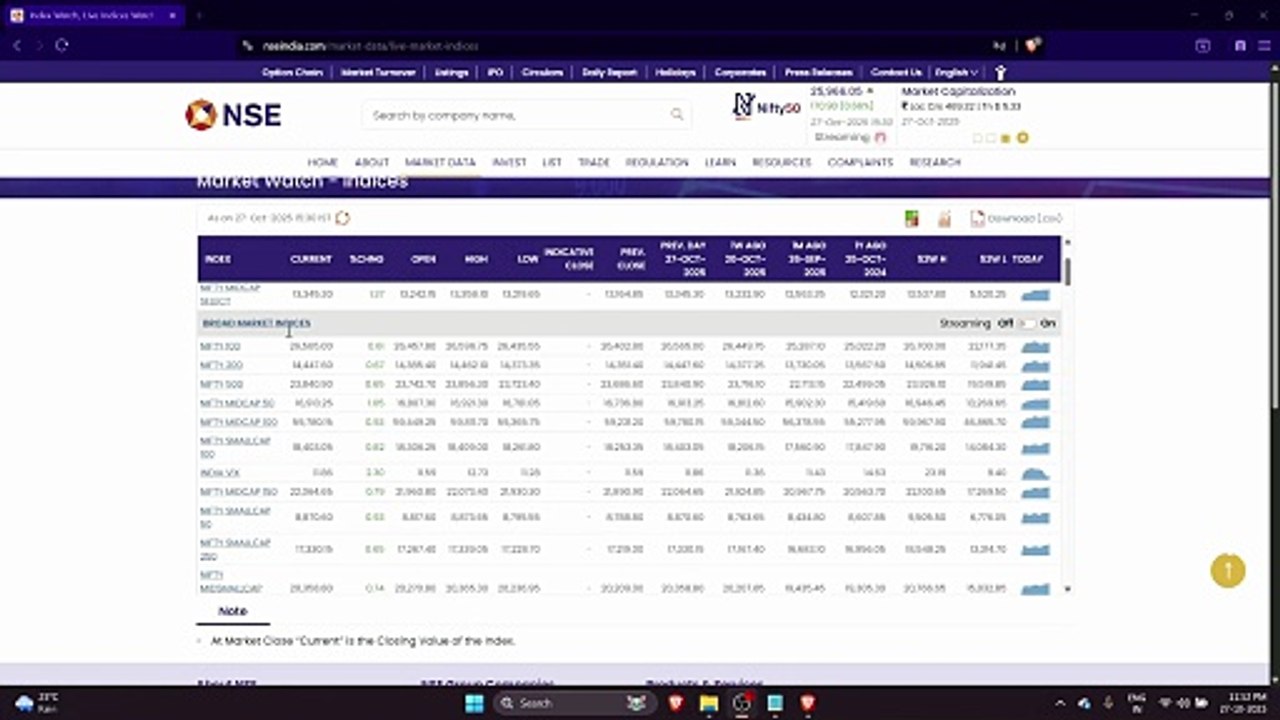Select the yellow circular theme option

pos(1022,138)
